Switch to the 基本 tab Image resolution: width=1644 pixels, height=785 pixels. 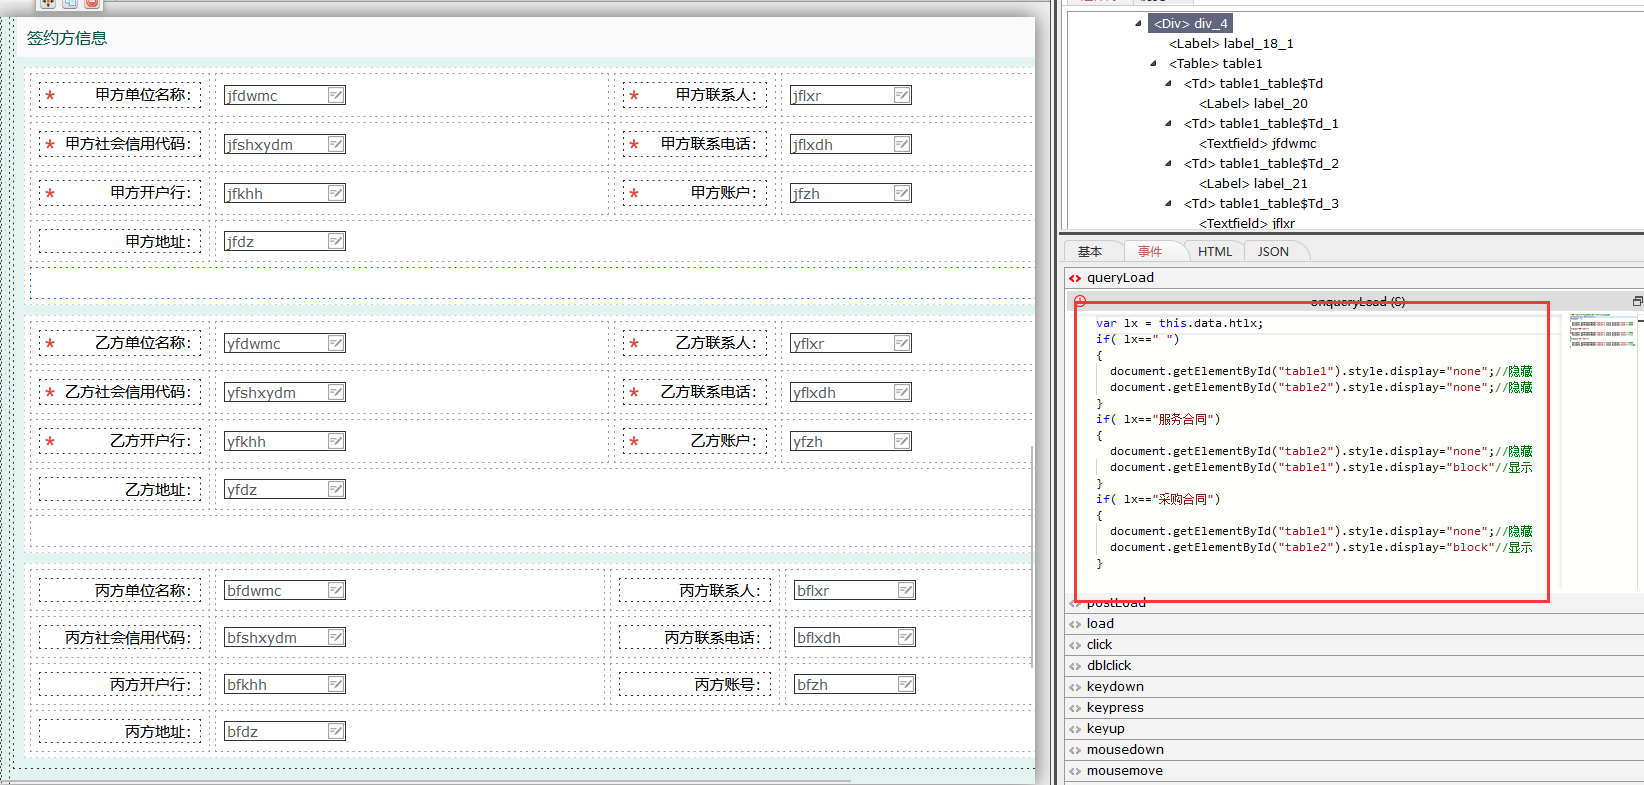click(1090, 252)
